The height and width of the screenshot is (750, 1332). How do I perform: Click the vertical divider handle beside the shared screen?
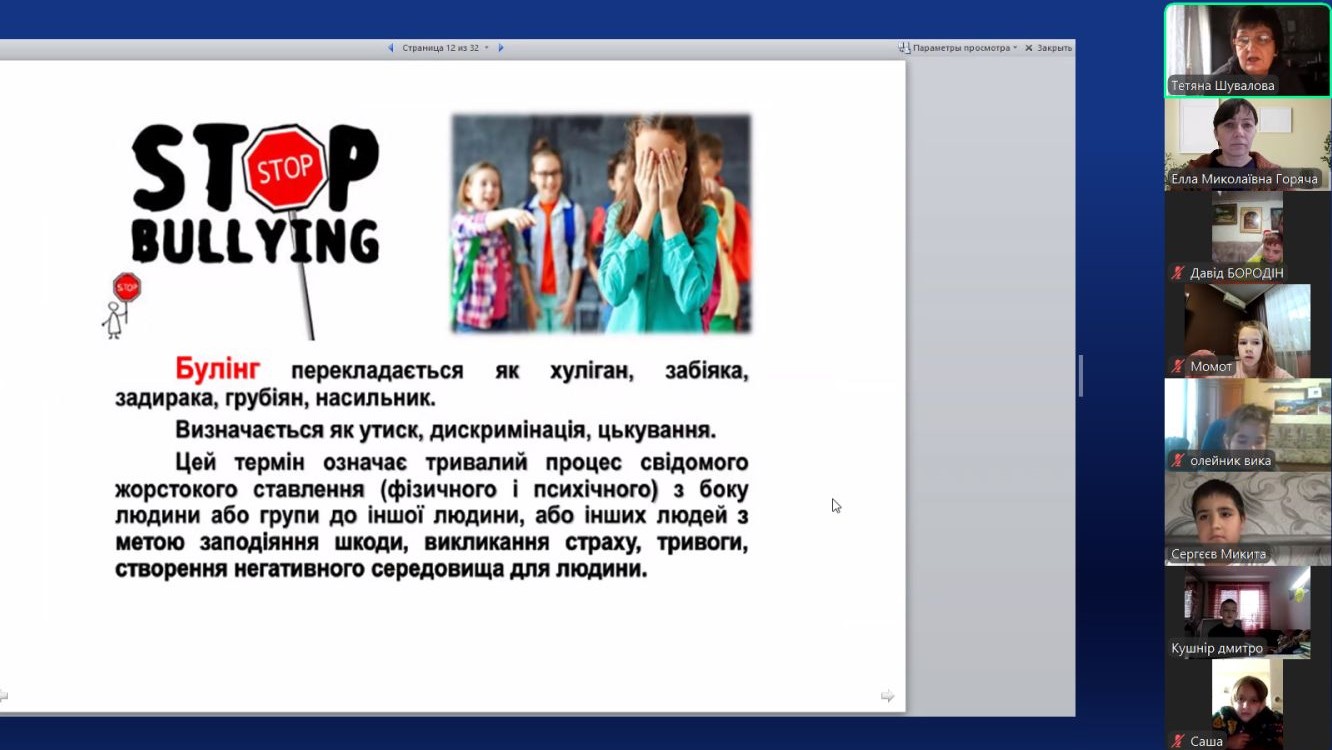click(1081, 376)
